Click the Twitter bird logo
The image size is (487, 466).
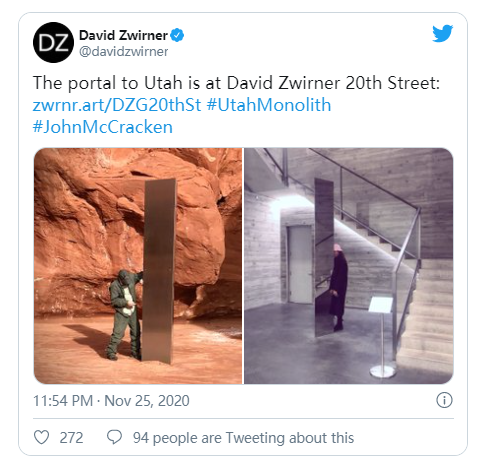coord(442,33)
